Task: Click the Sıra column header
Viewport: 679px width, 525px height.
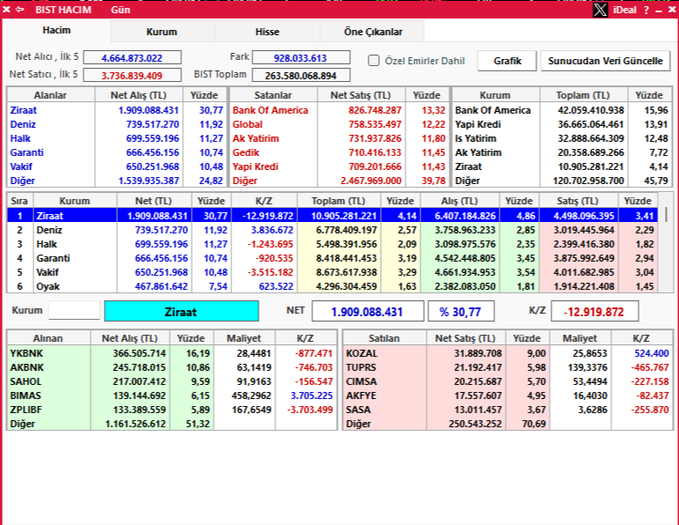Action: click(19, 201)
